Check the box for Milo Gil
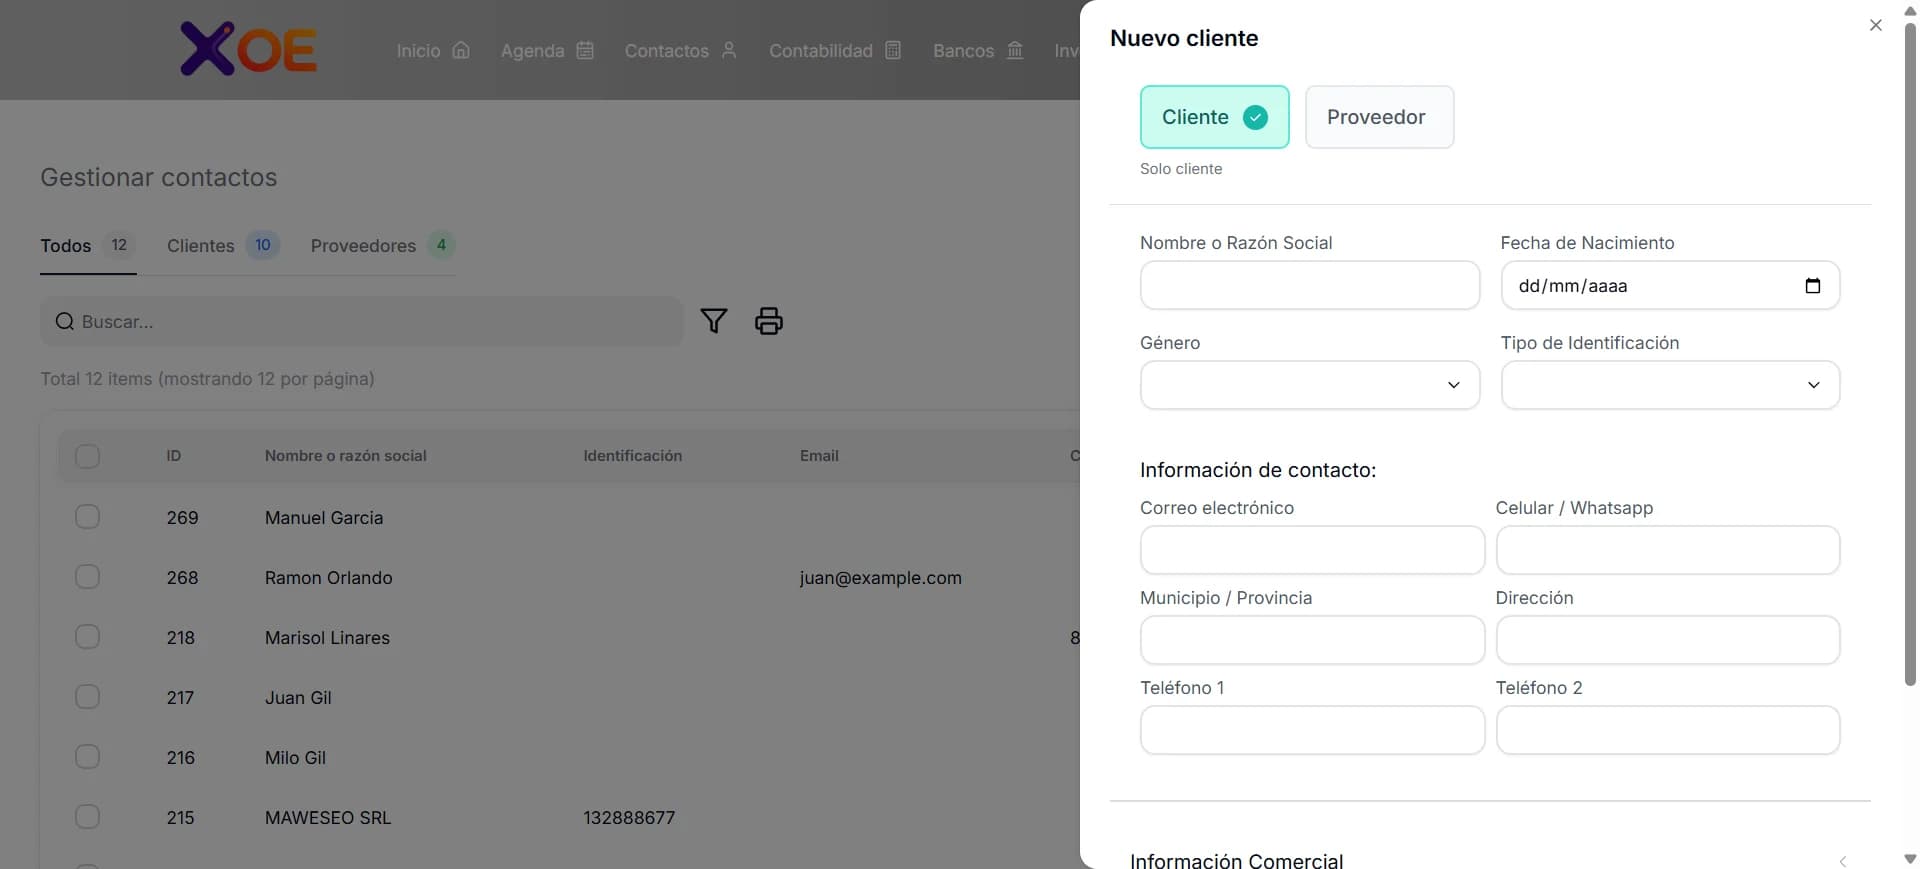Viewport: 1920px width, 869px height. [88, 757]
